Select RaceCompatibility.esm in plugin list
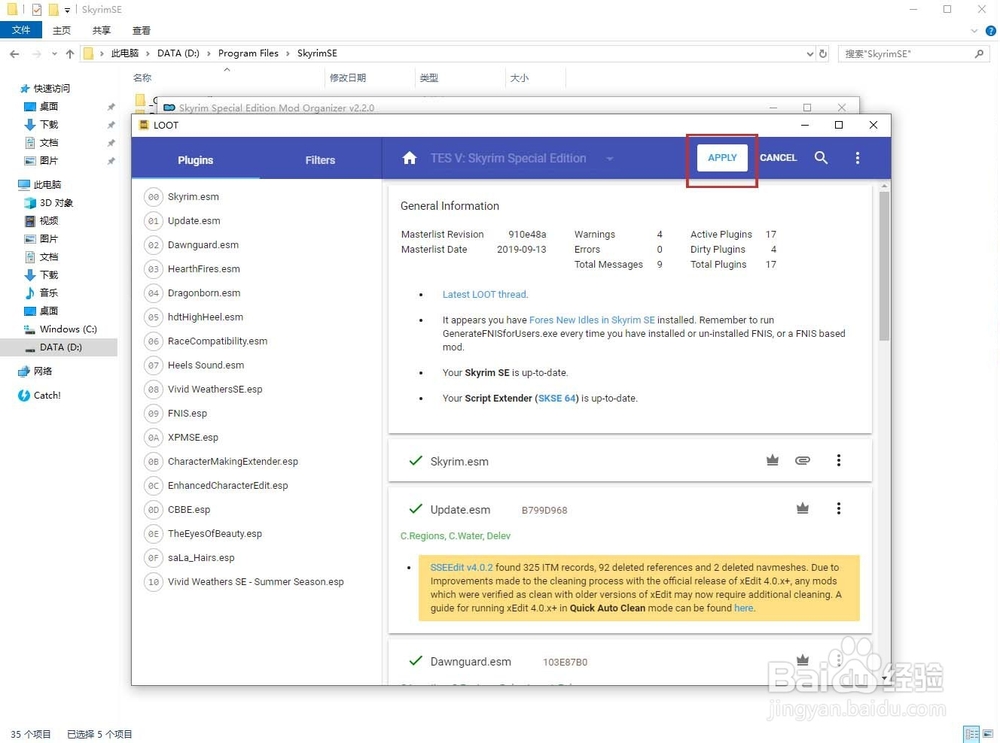 (x=217, y=341)
